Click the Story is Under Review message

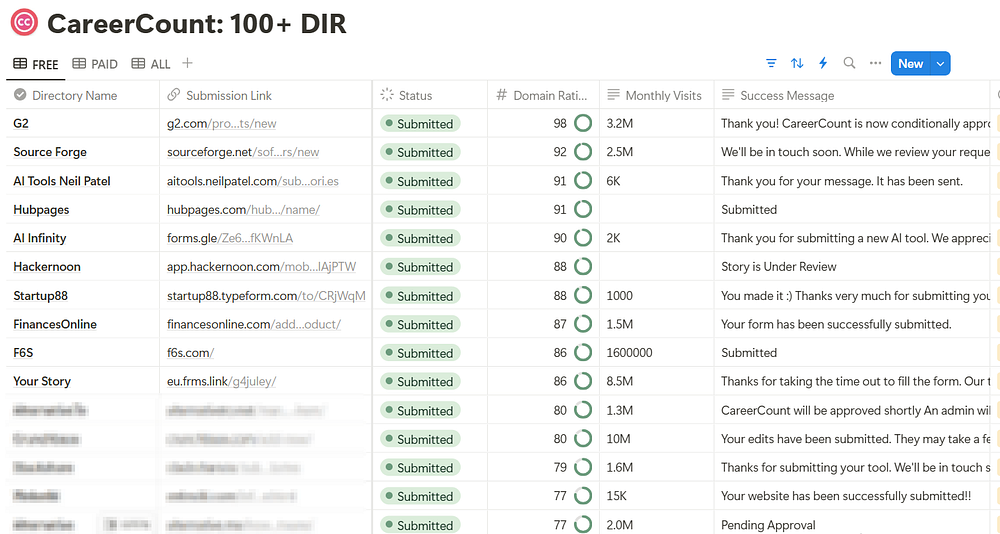coord(779,267)
